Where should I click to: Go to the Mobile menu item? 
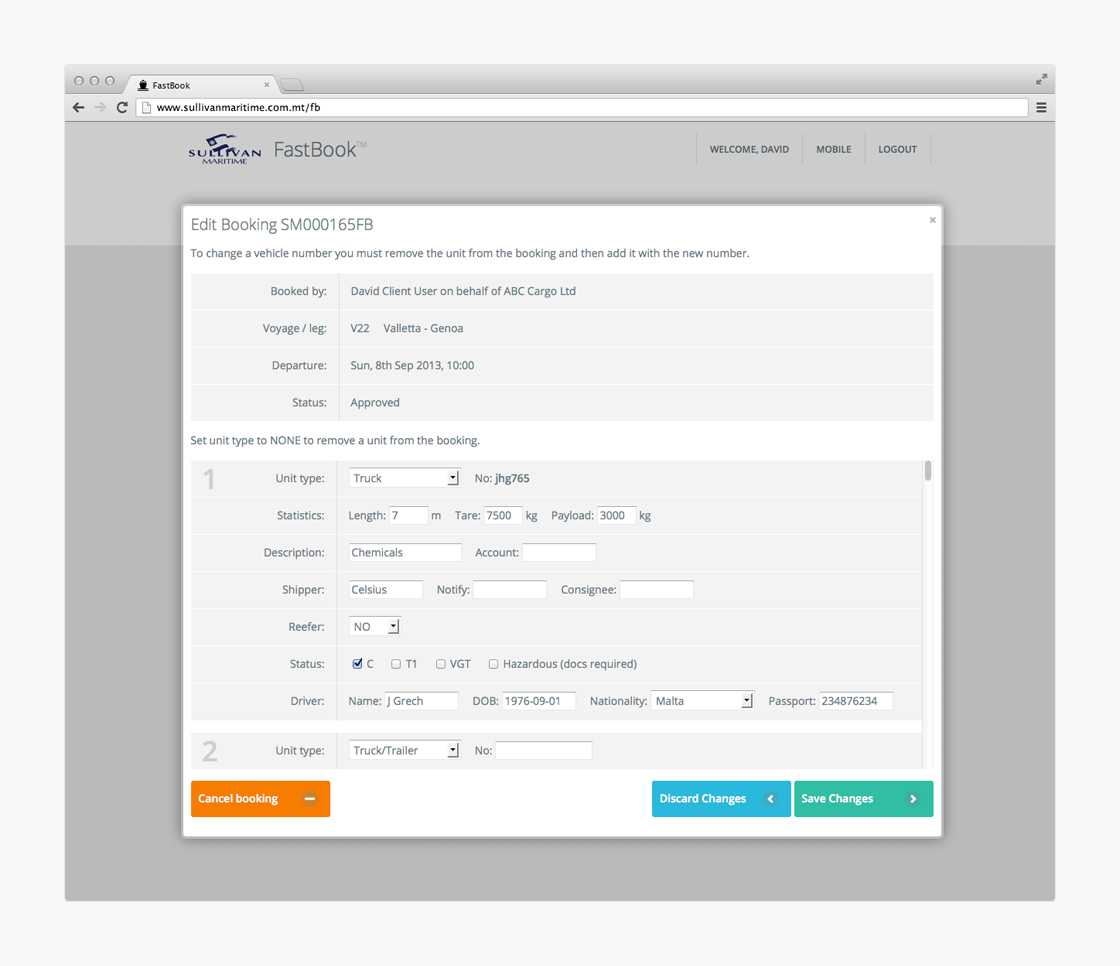[834, 149]
